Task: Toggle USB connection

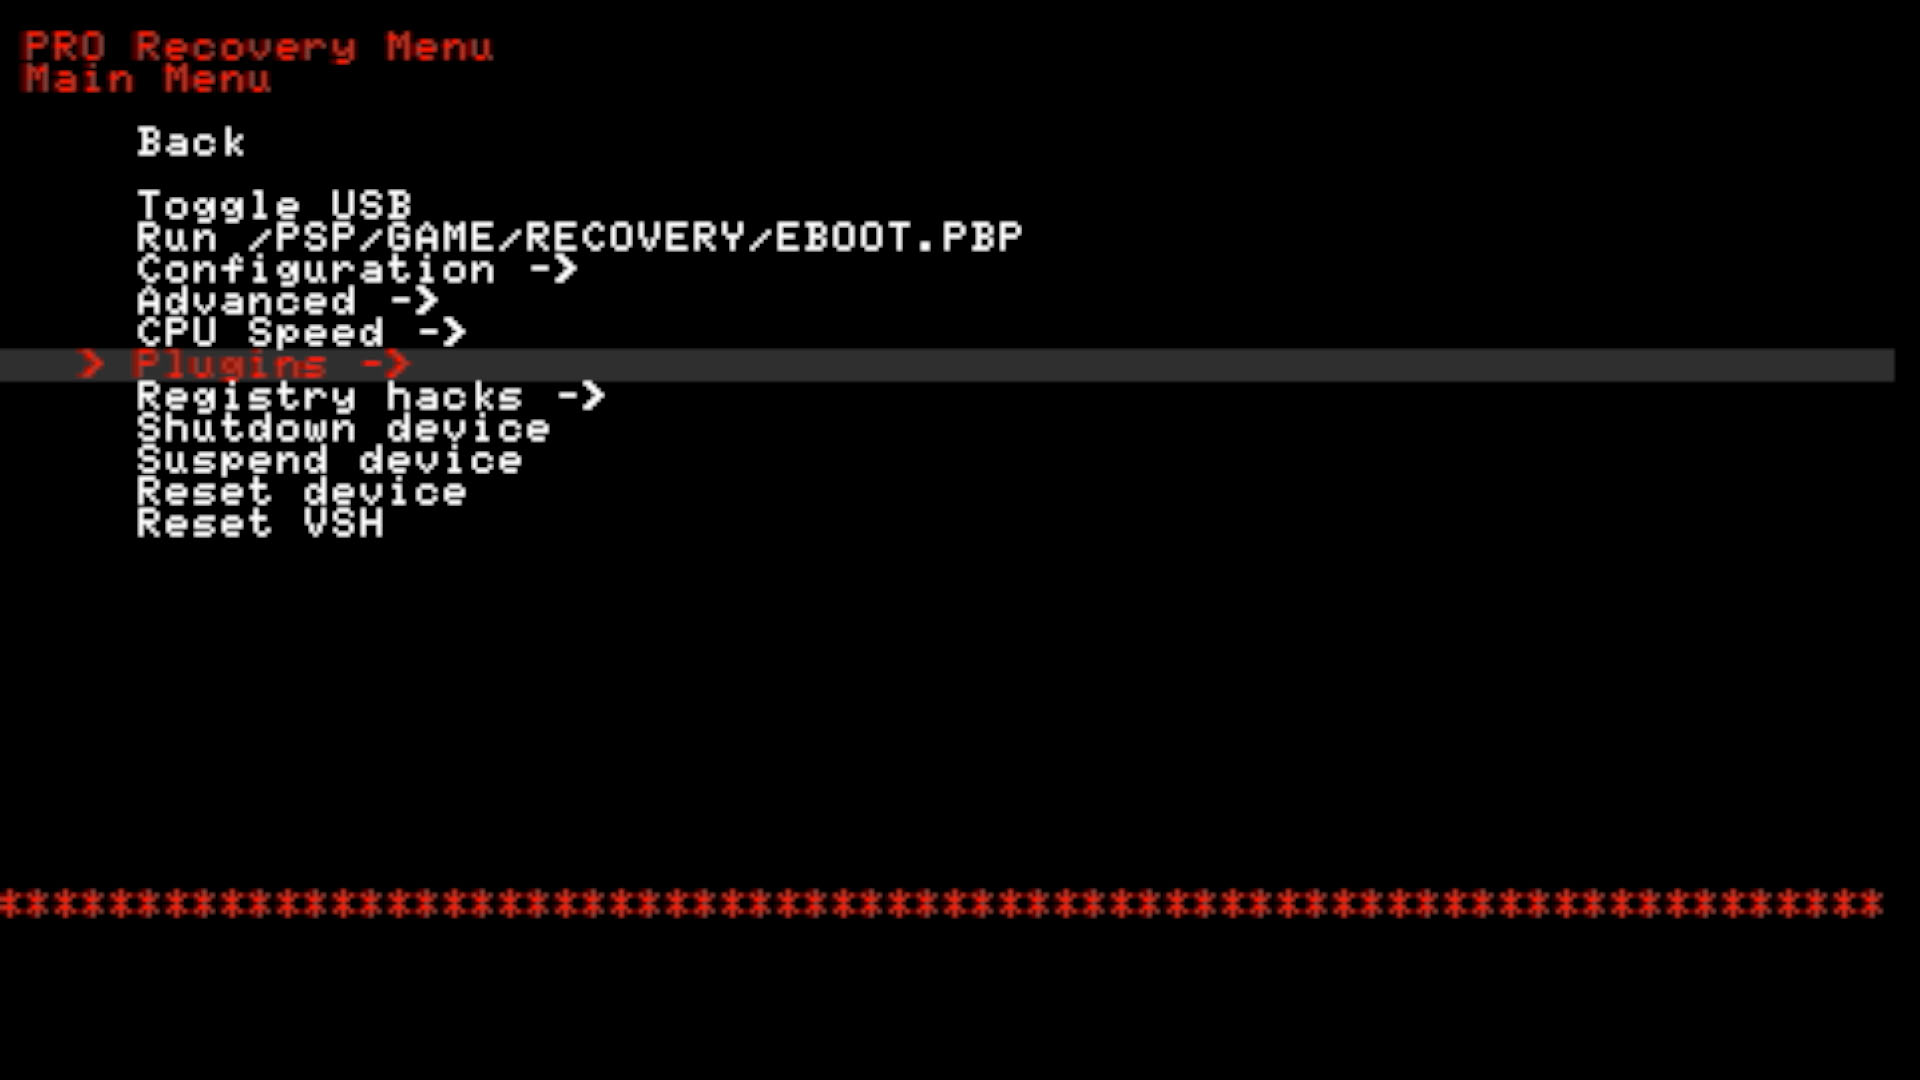Action: click(x=274, y=205)
